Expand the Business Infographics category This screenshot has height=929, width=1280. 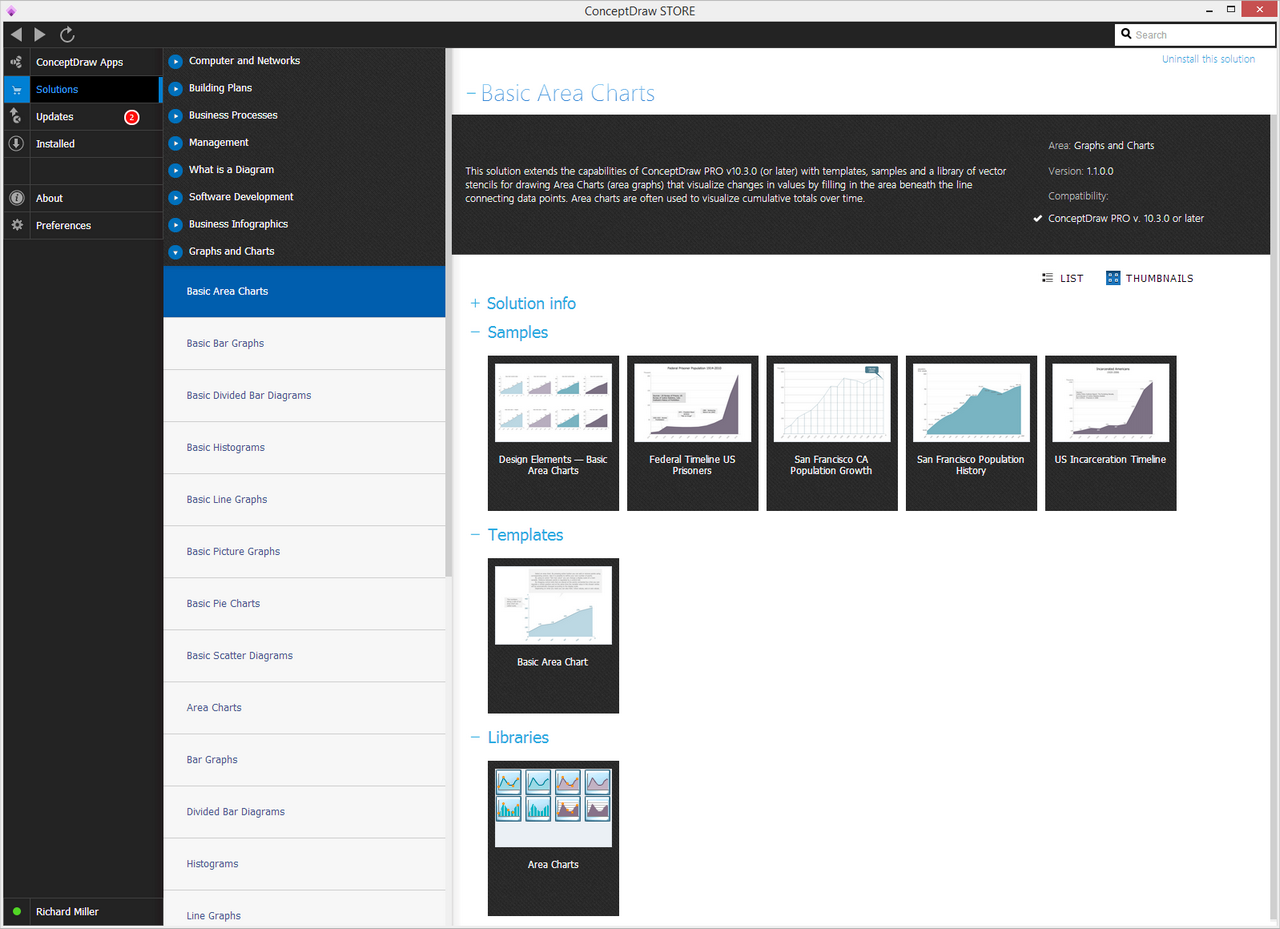coord(176,224)
